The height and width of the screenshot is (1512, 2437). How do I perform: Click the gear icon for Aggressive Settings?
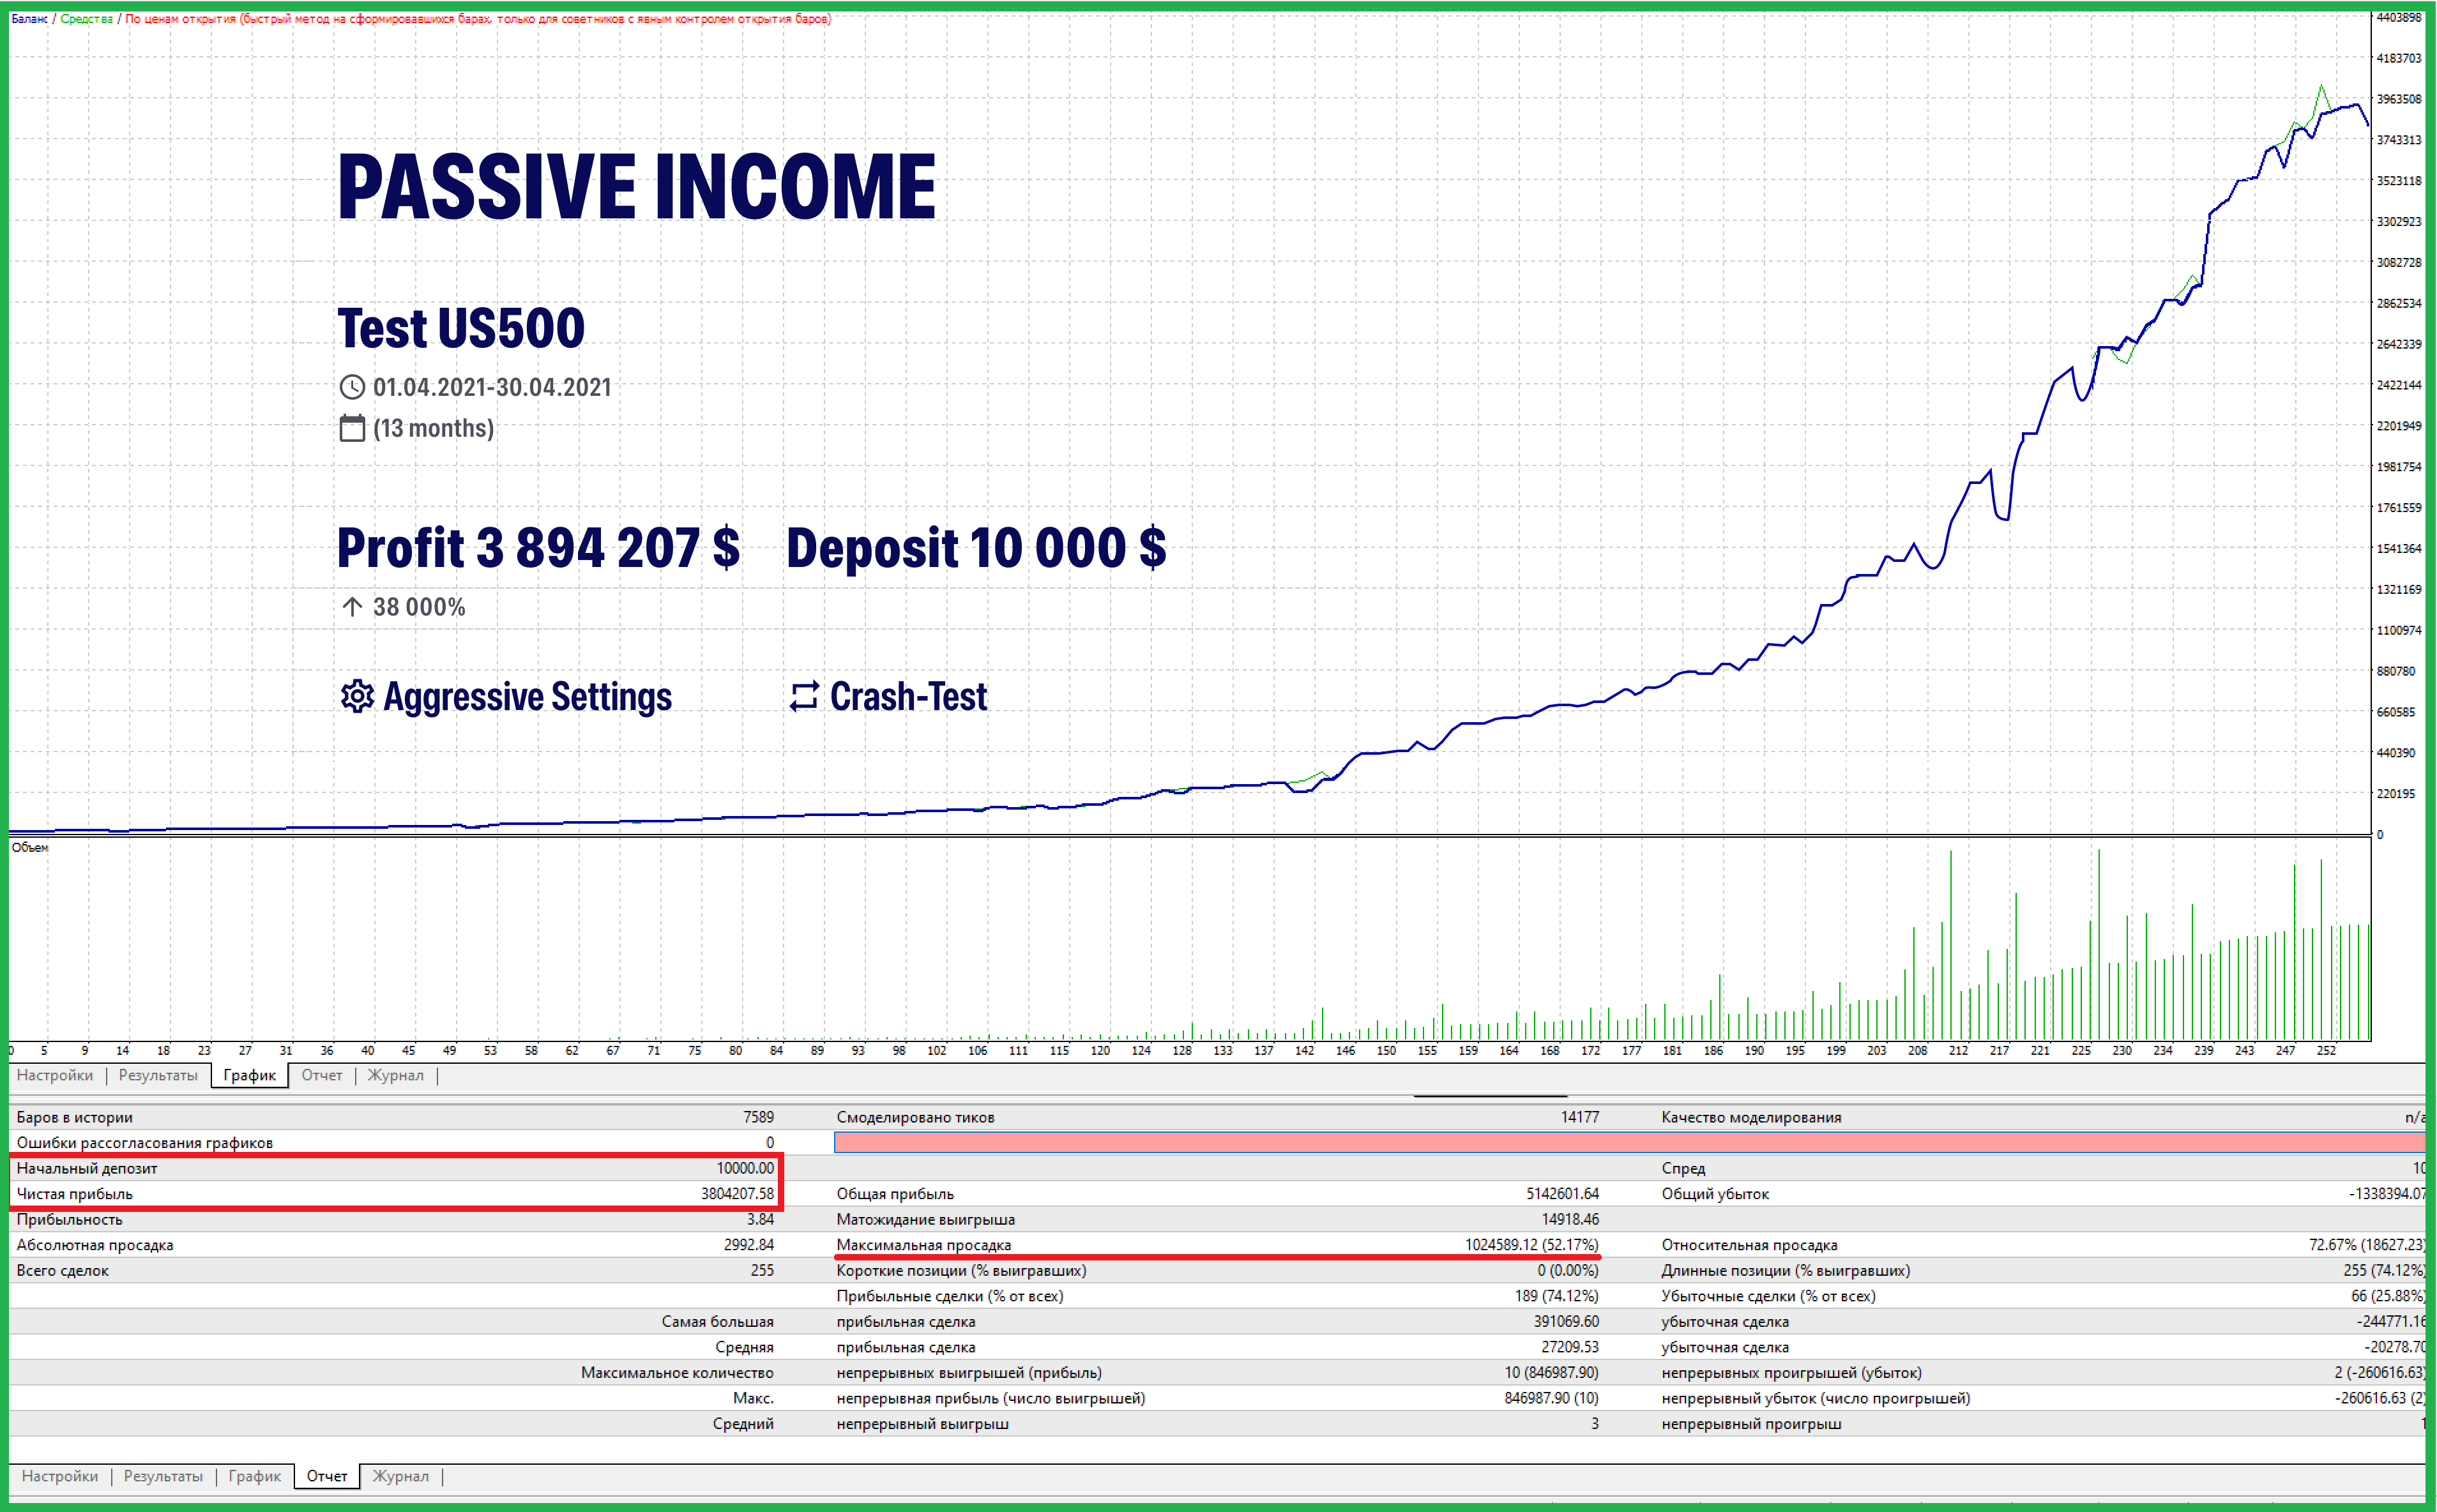357,696
